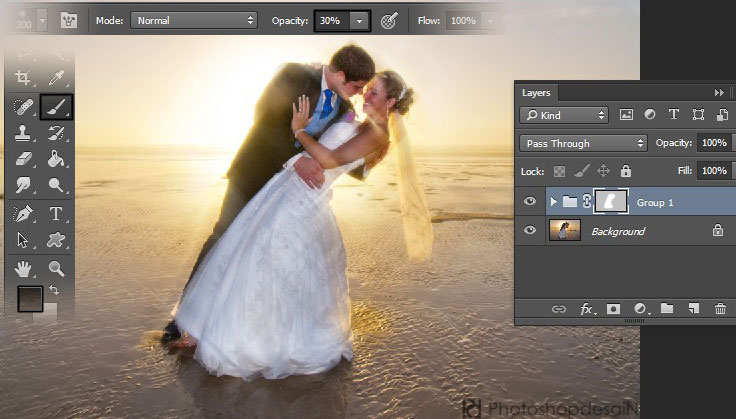The image size is (736, 419).
Task: Choose the Eraser tool
Action: (23, 159)
